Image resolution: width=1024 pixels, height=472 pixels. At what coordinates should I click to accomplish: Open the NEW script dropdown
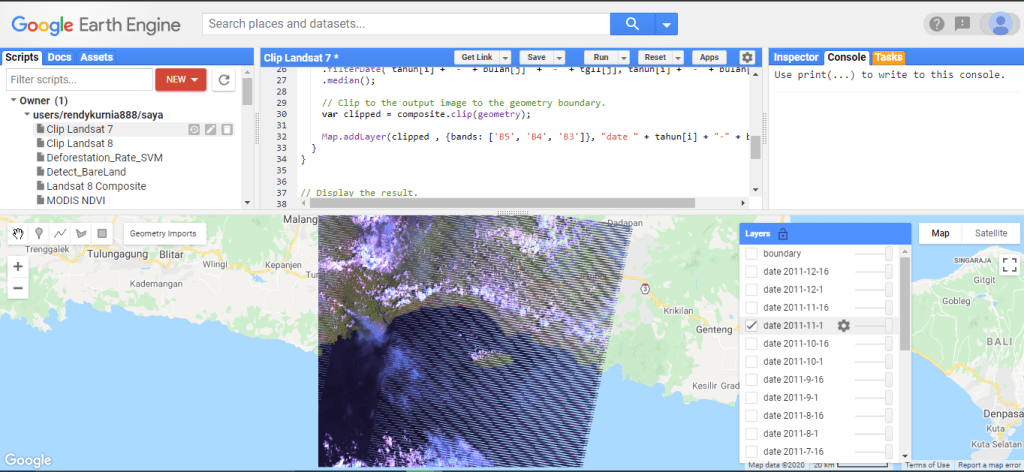click(x=181, y=79)
